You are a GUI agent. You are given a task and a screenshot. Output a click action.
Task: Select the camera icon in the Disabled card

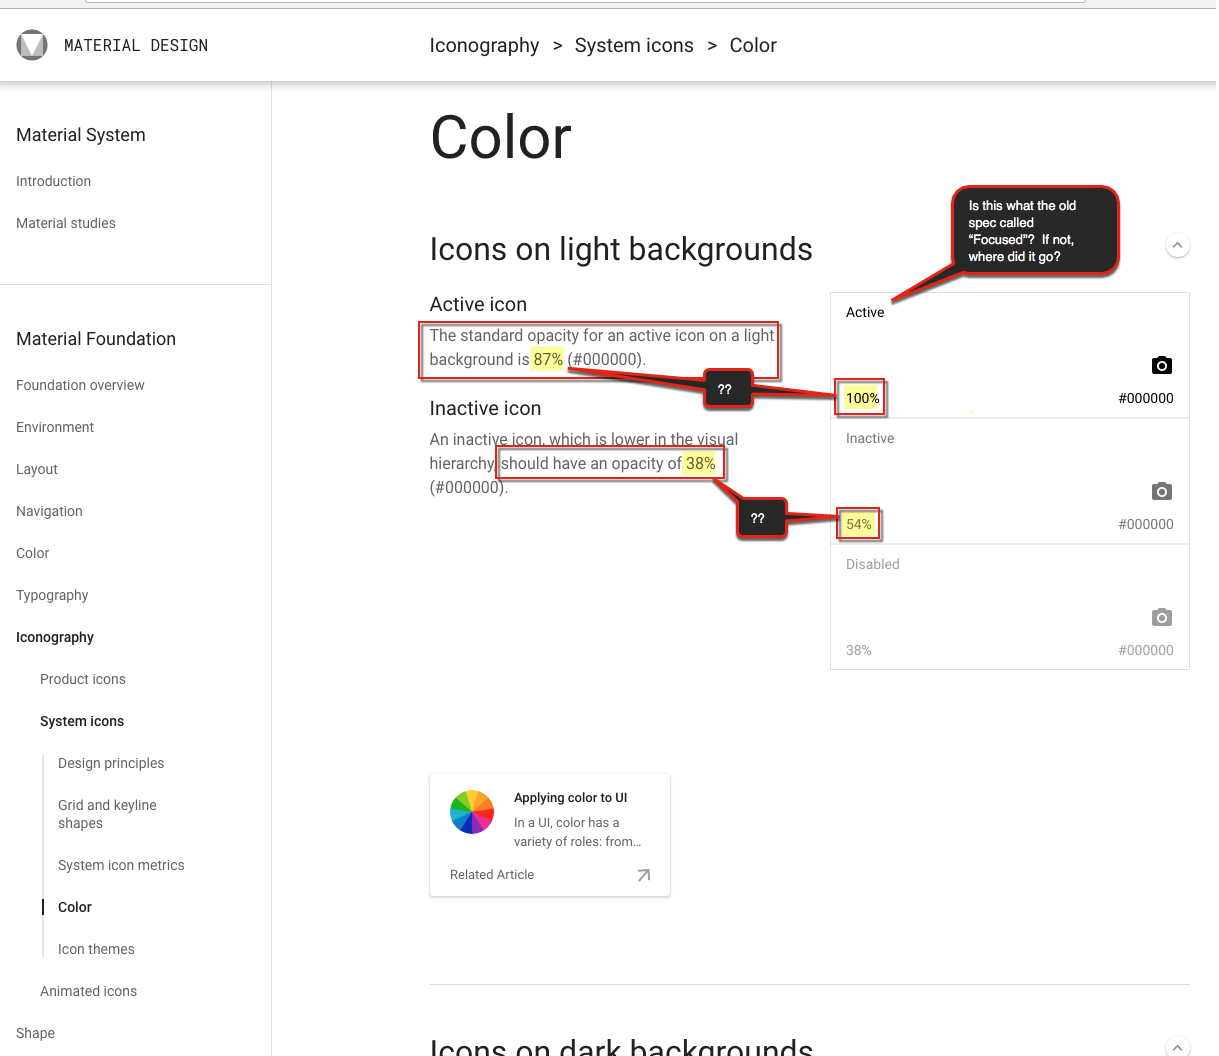tap(1161, 617)
